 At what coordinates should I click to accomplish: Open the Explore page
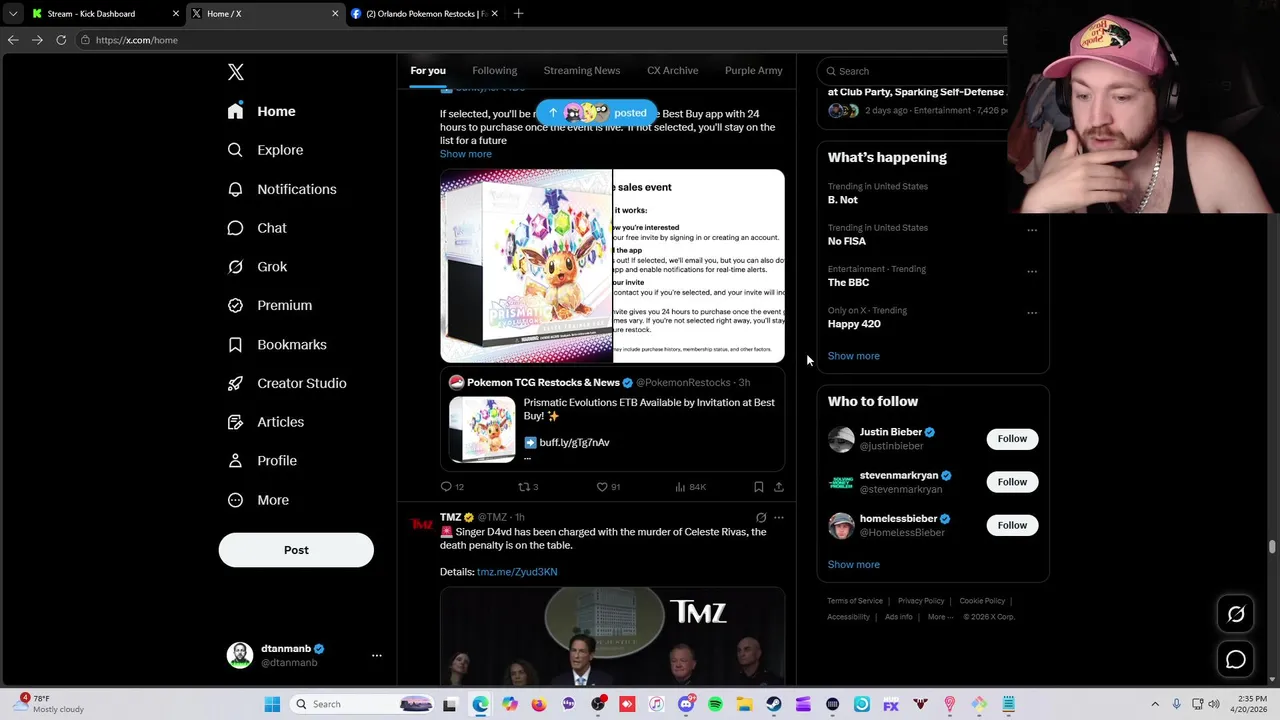pos(265,150)
